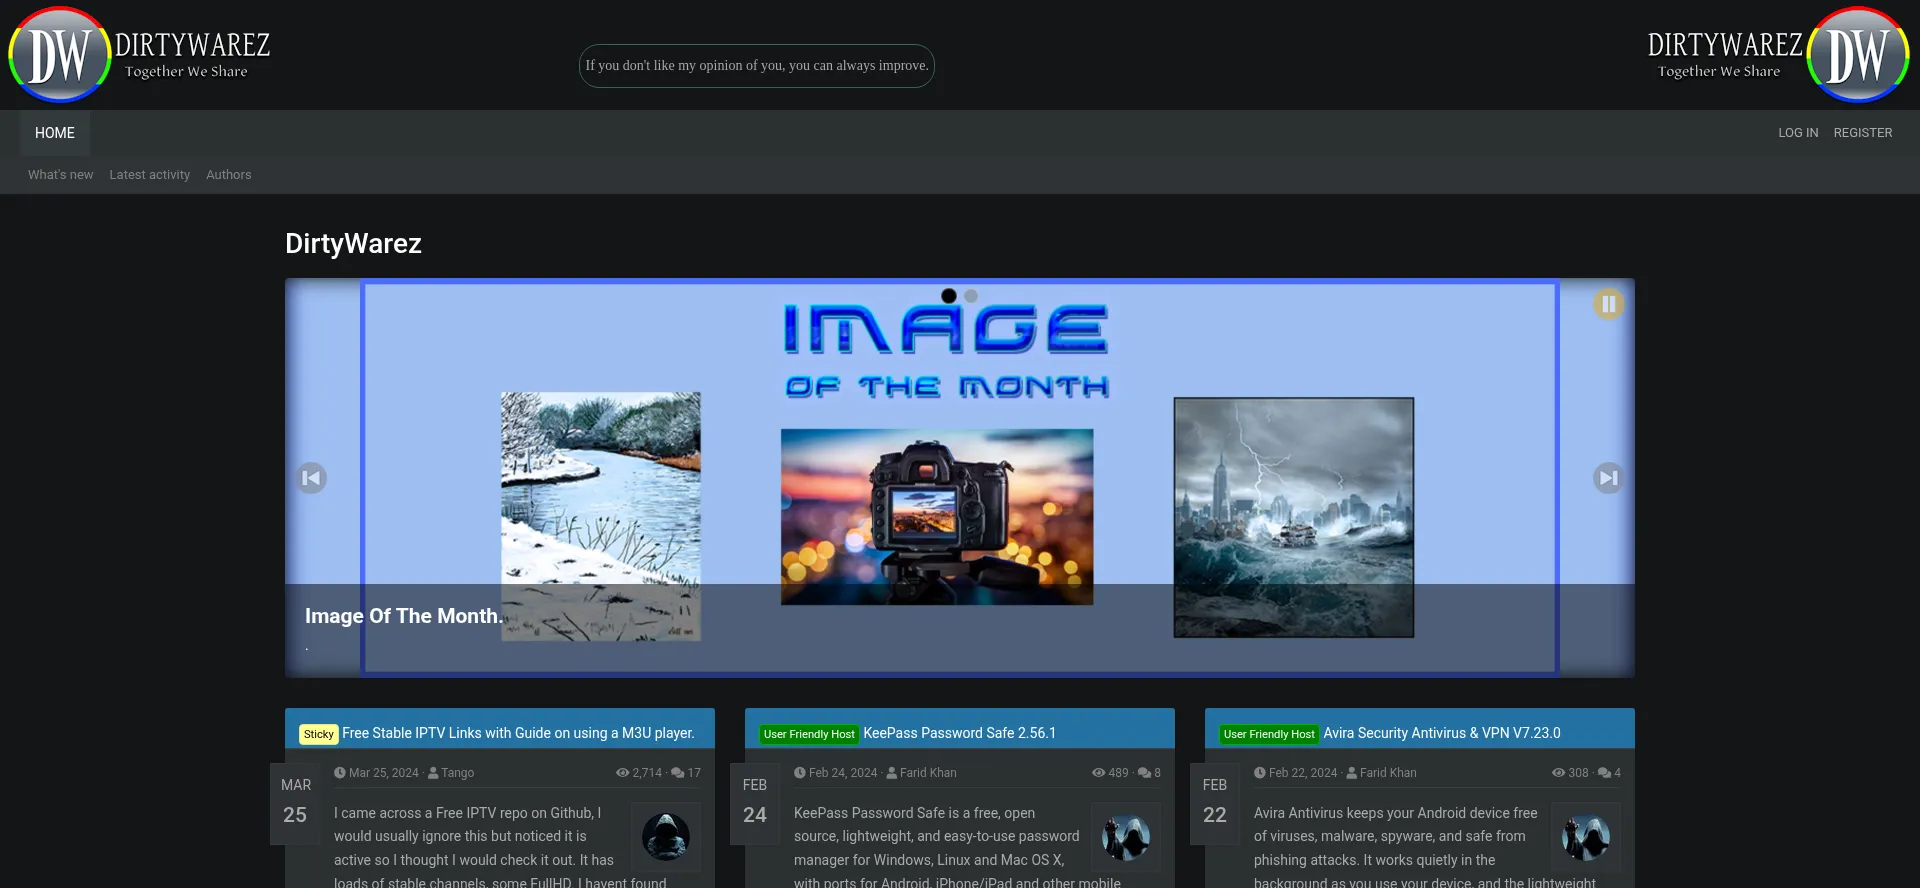Click Mar 25, 2024 date on IPTV post
1920x888 pixels.
pyautogui.click(x=384, y=773)
